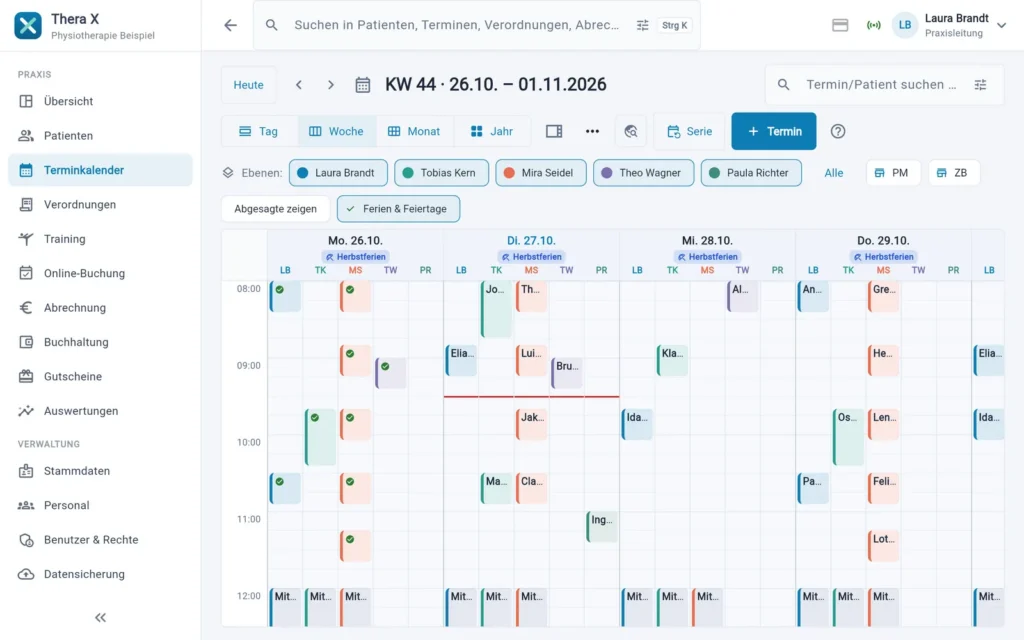The width and height of the screenshot is (1024, 640).
Task: Open the Lot... appointment on Thursday
Action: tap(884, 546)
